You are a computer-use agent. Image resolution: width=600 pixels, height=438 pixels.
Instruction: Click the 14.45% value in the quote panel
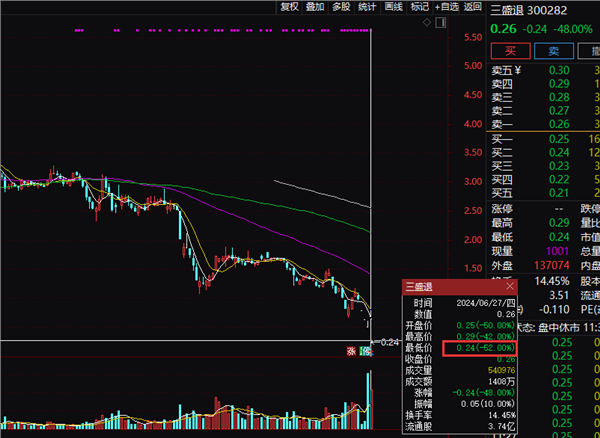pos(552,281)
